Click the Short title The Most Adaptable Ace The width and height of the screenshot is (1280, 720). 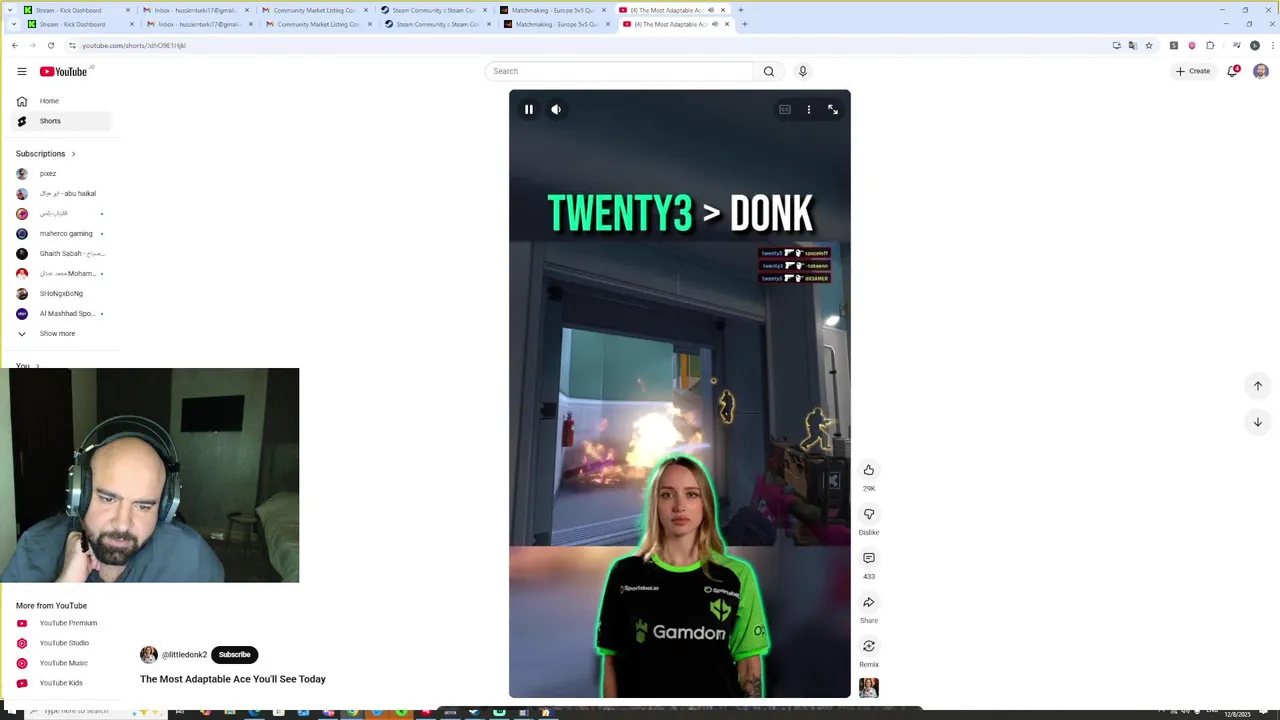233,679
